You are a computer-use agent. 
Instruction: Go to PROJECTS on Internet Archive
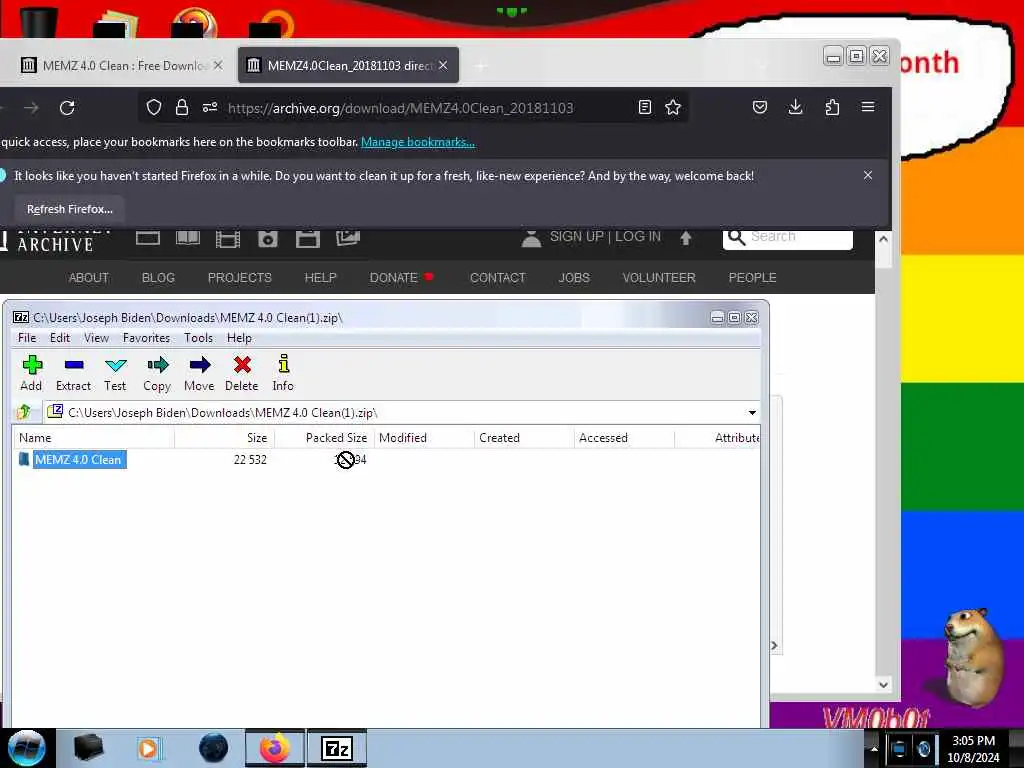[240, 278]
